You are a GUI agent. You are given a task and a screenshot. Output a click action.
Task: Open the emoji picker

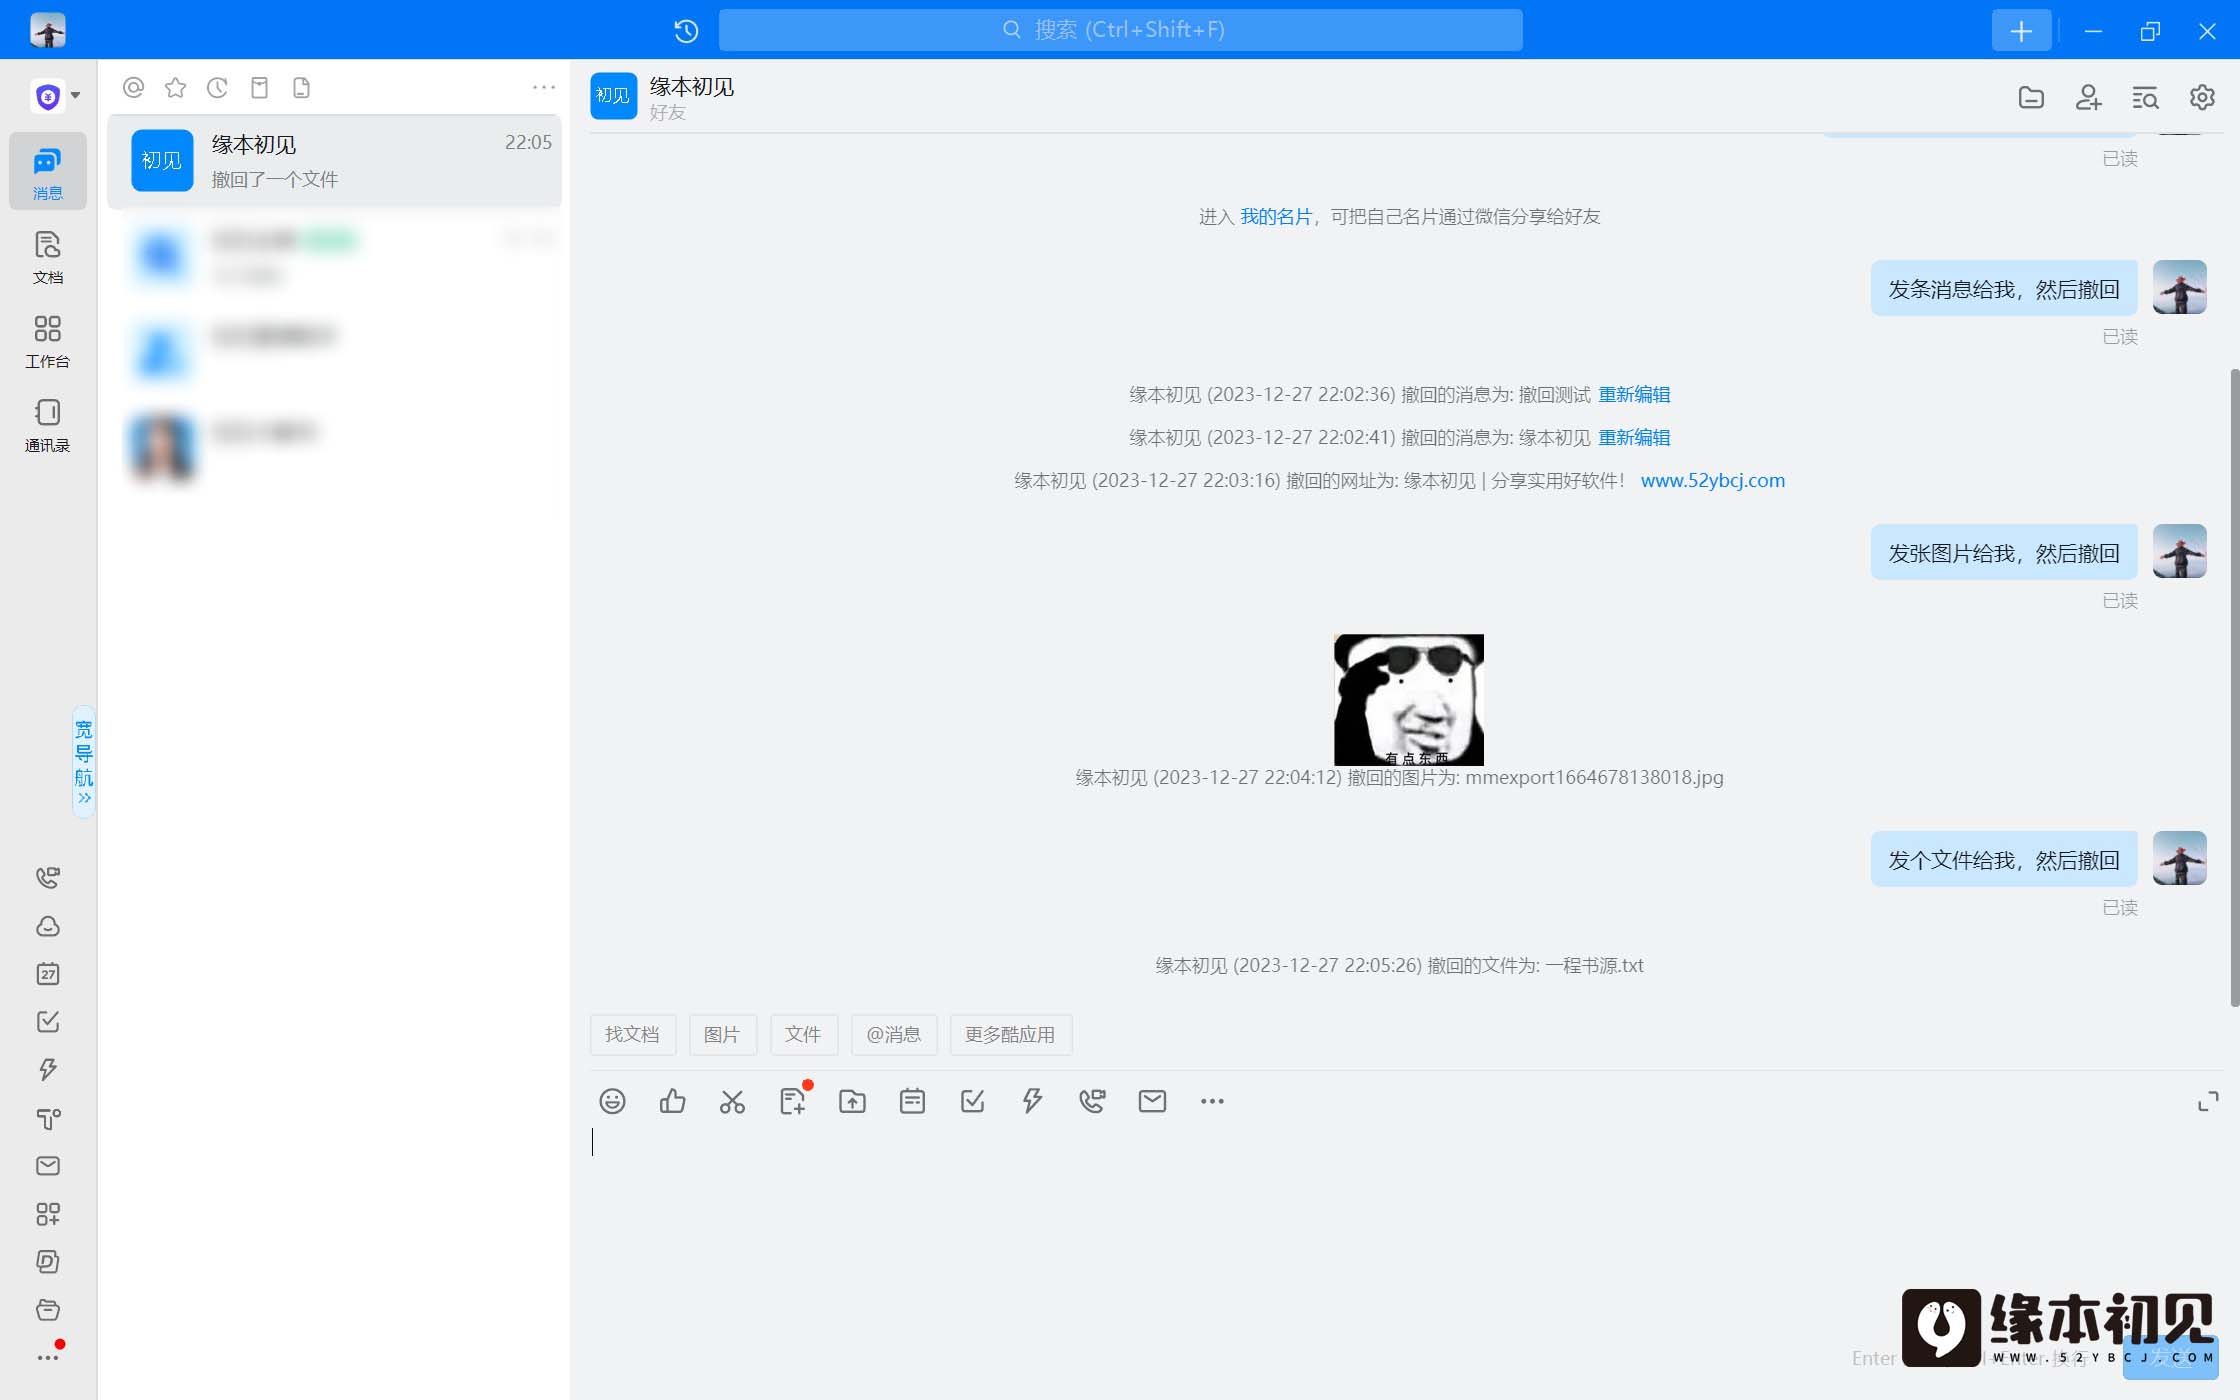pyautogui.click(x=612, y=1101)
